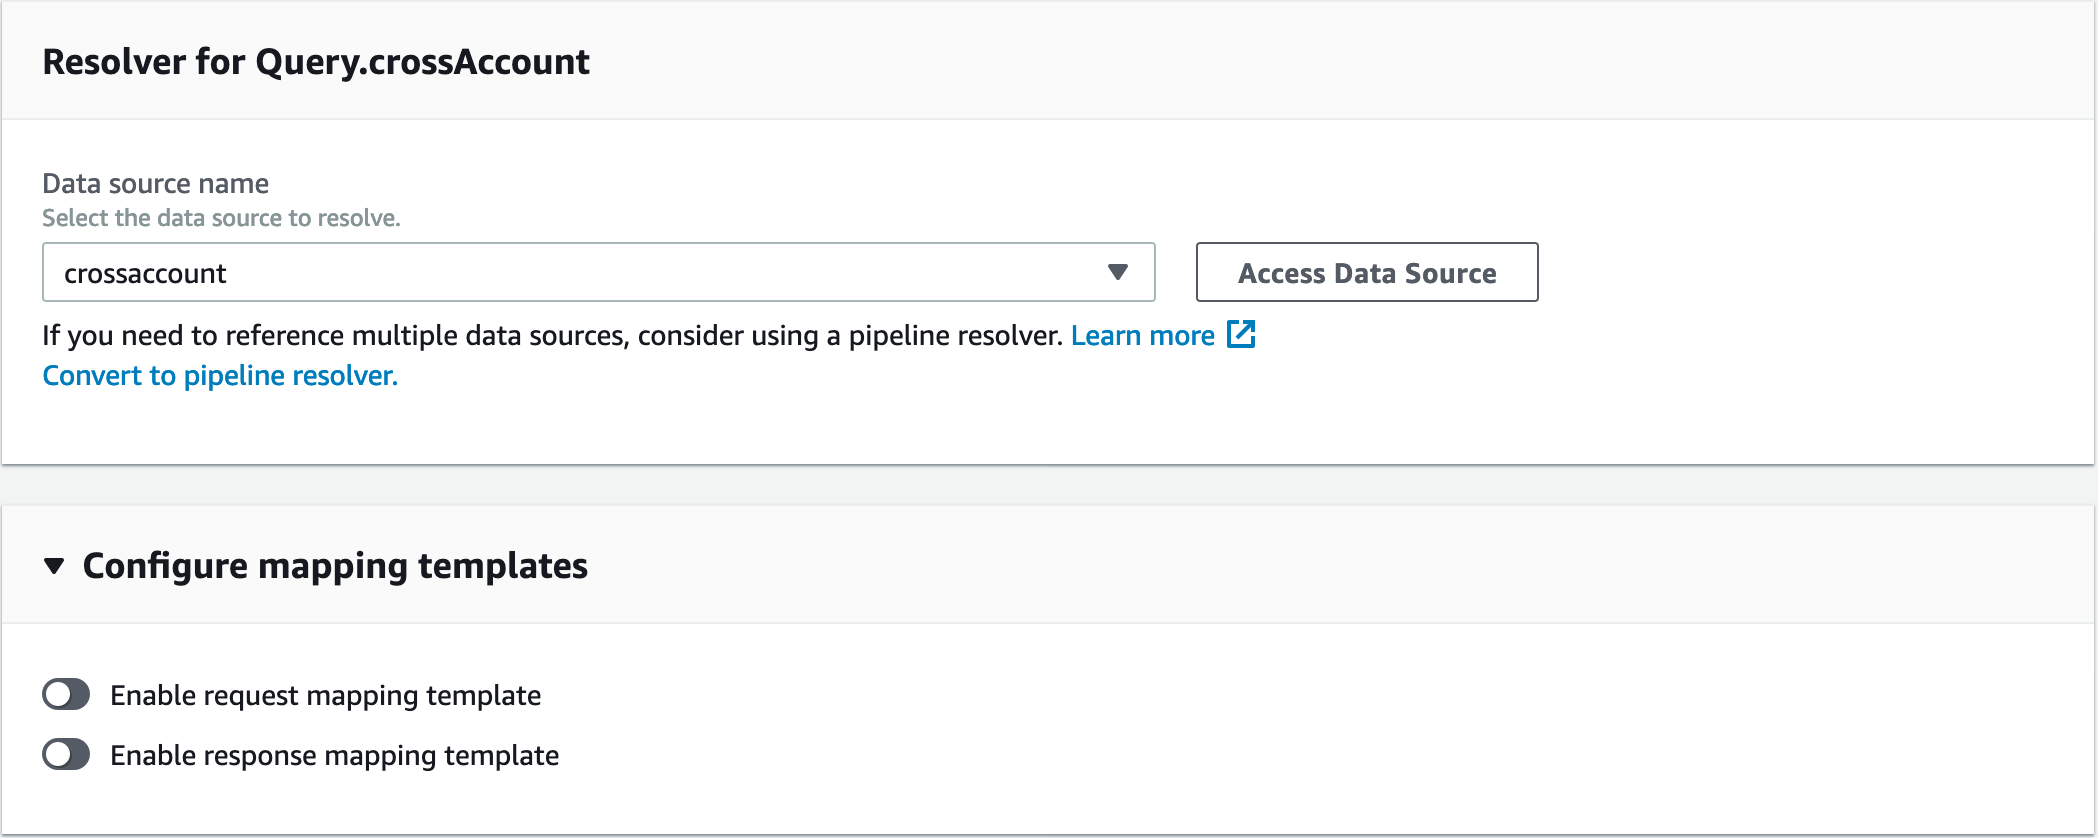This screenshot has width=2098, height=838.
Task: Click the dropdown arrow in the data source field
Action: coord(1118,272)
